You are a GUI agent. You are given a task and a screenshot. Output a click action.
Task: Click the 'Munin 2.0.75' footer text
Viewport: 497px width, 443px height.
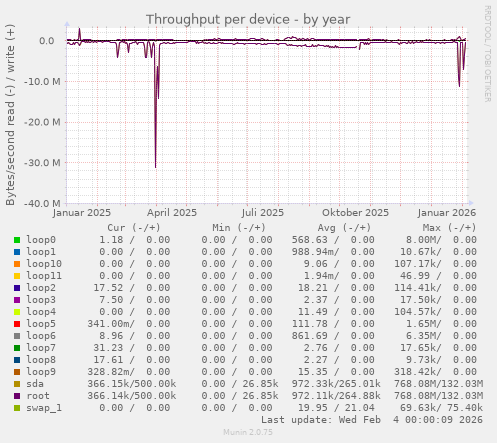(248, 432)
